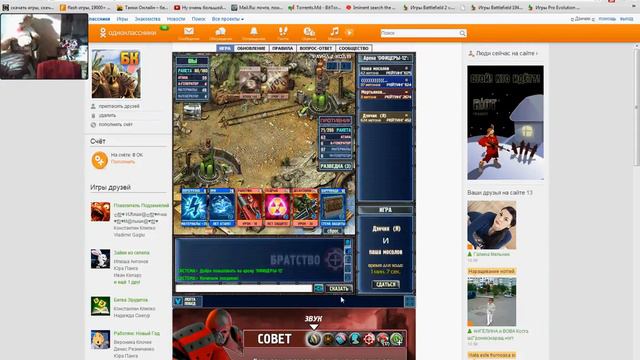Click the Odnoklassniki logo
The height and width of the screenshot is (360, 640).
(129, 33)
